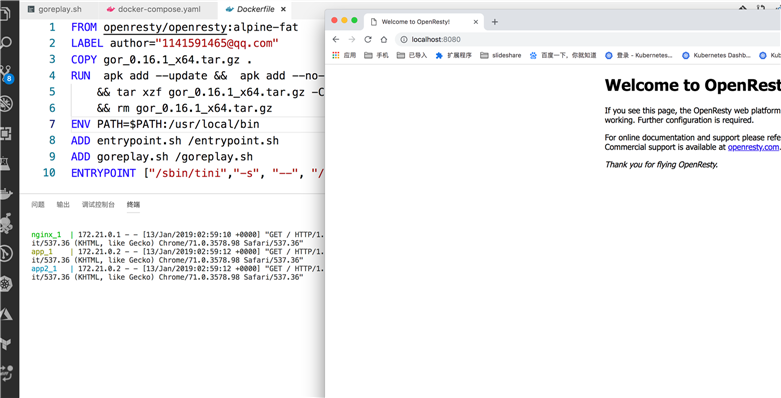
Task: Open the Kubernetes helm wheel view
Action: pyautogui.click(x=6, y=284)
